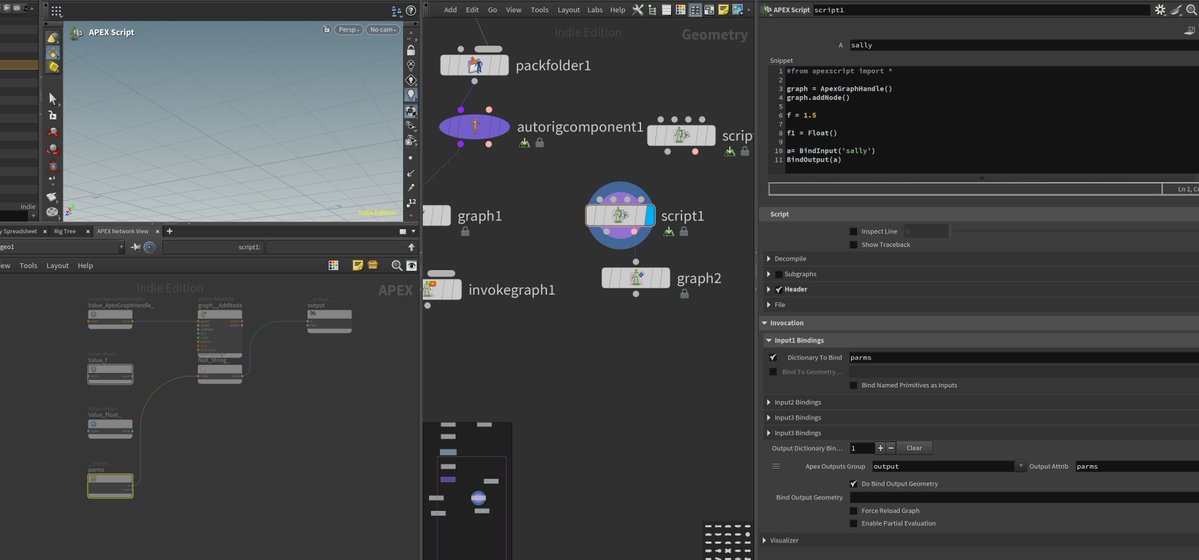
Task: Click the dotted grid icon above viewport
Action: pos(56,11)
